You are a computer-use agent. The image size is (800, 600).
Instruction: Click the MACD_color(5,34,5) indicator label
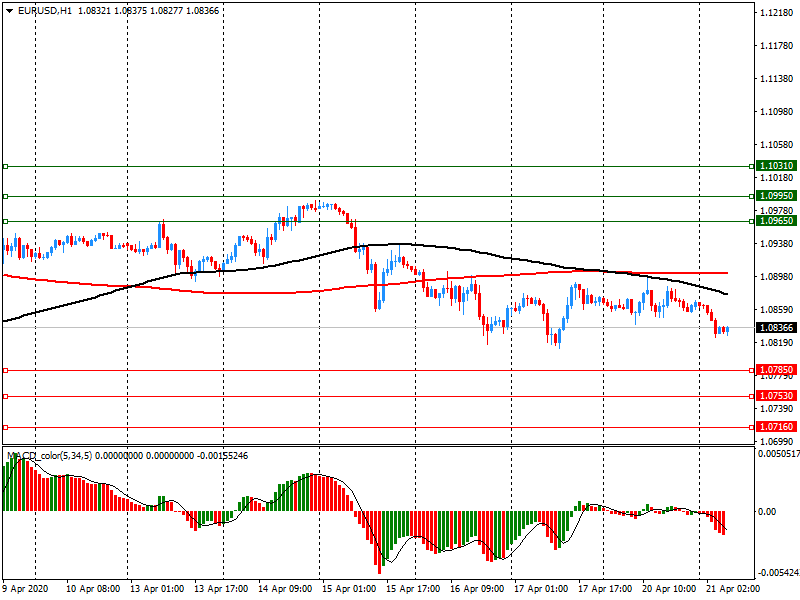click(50, 456)
